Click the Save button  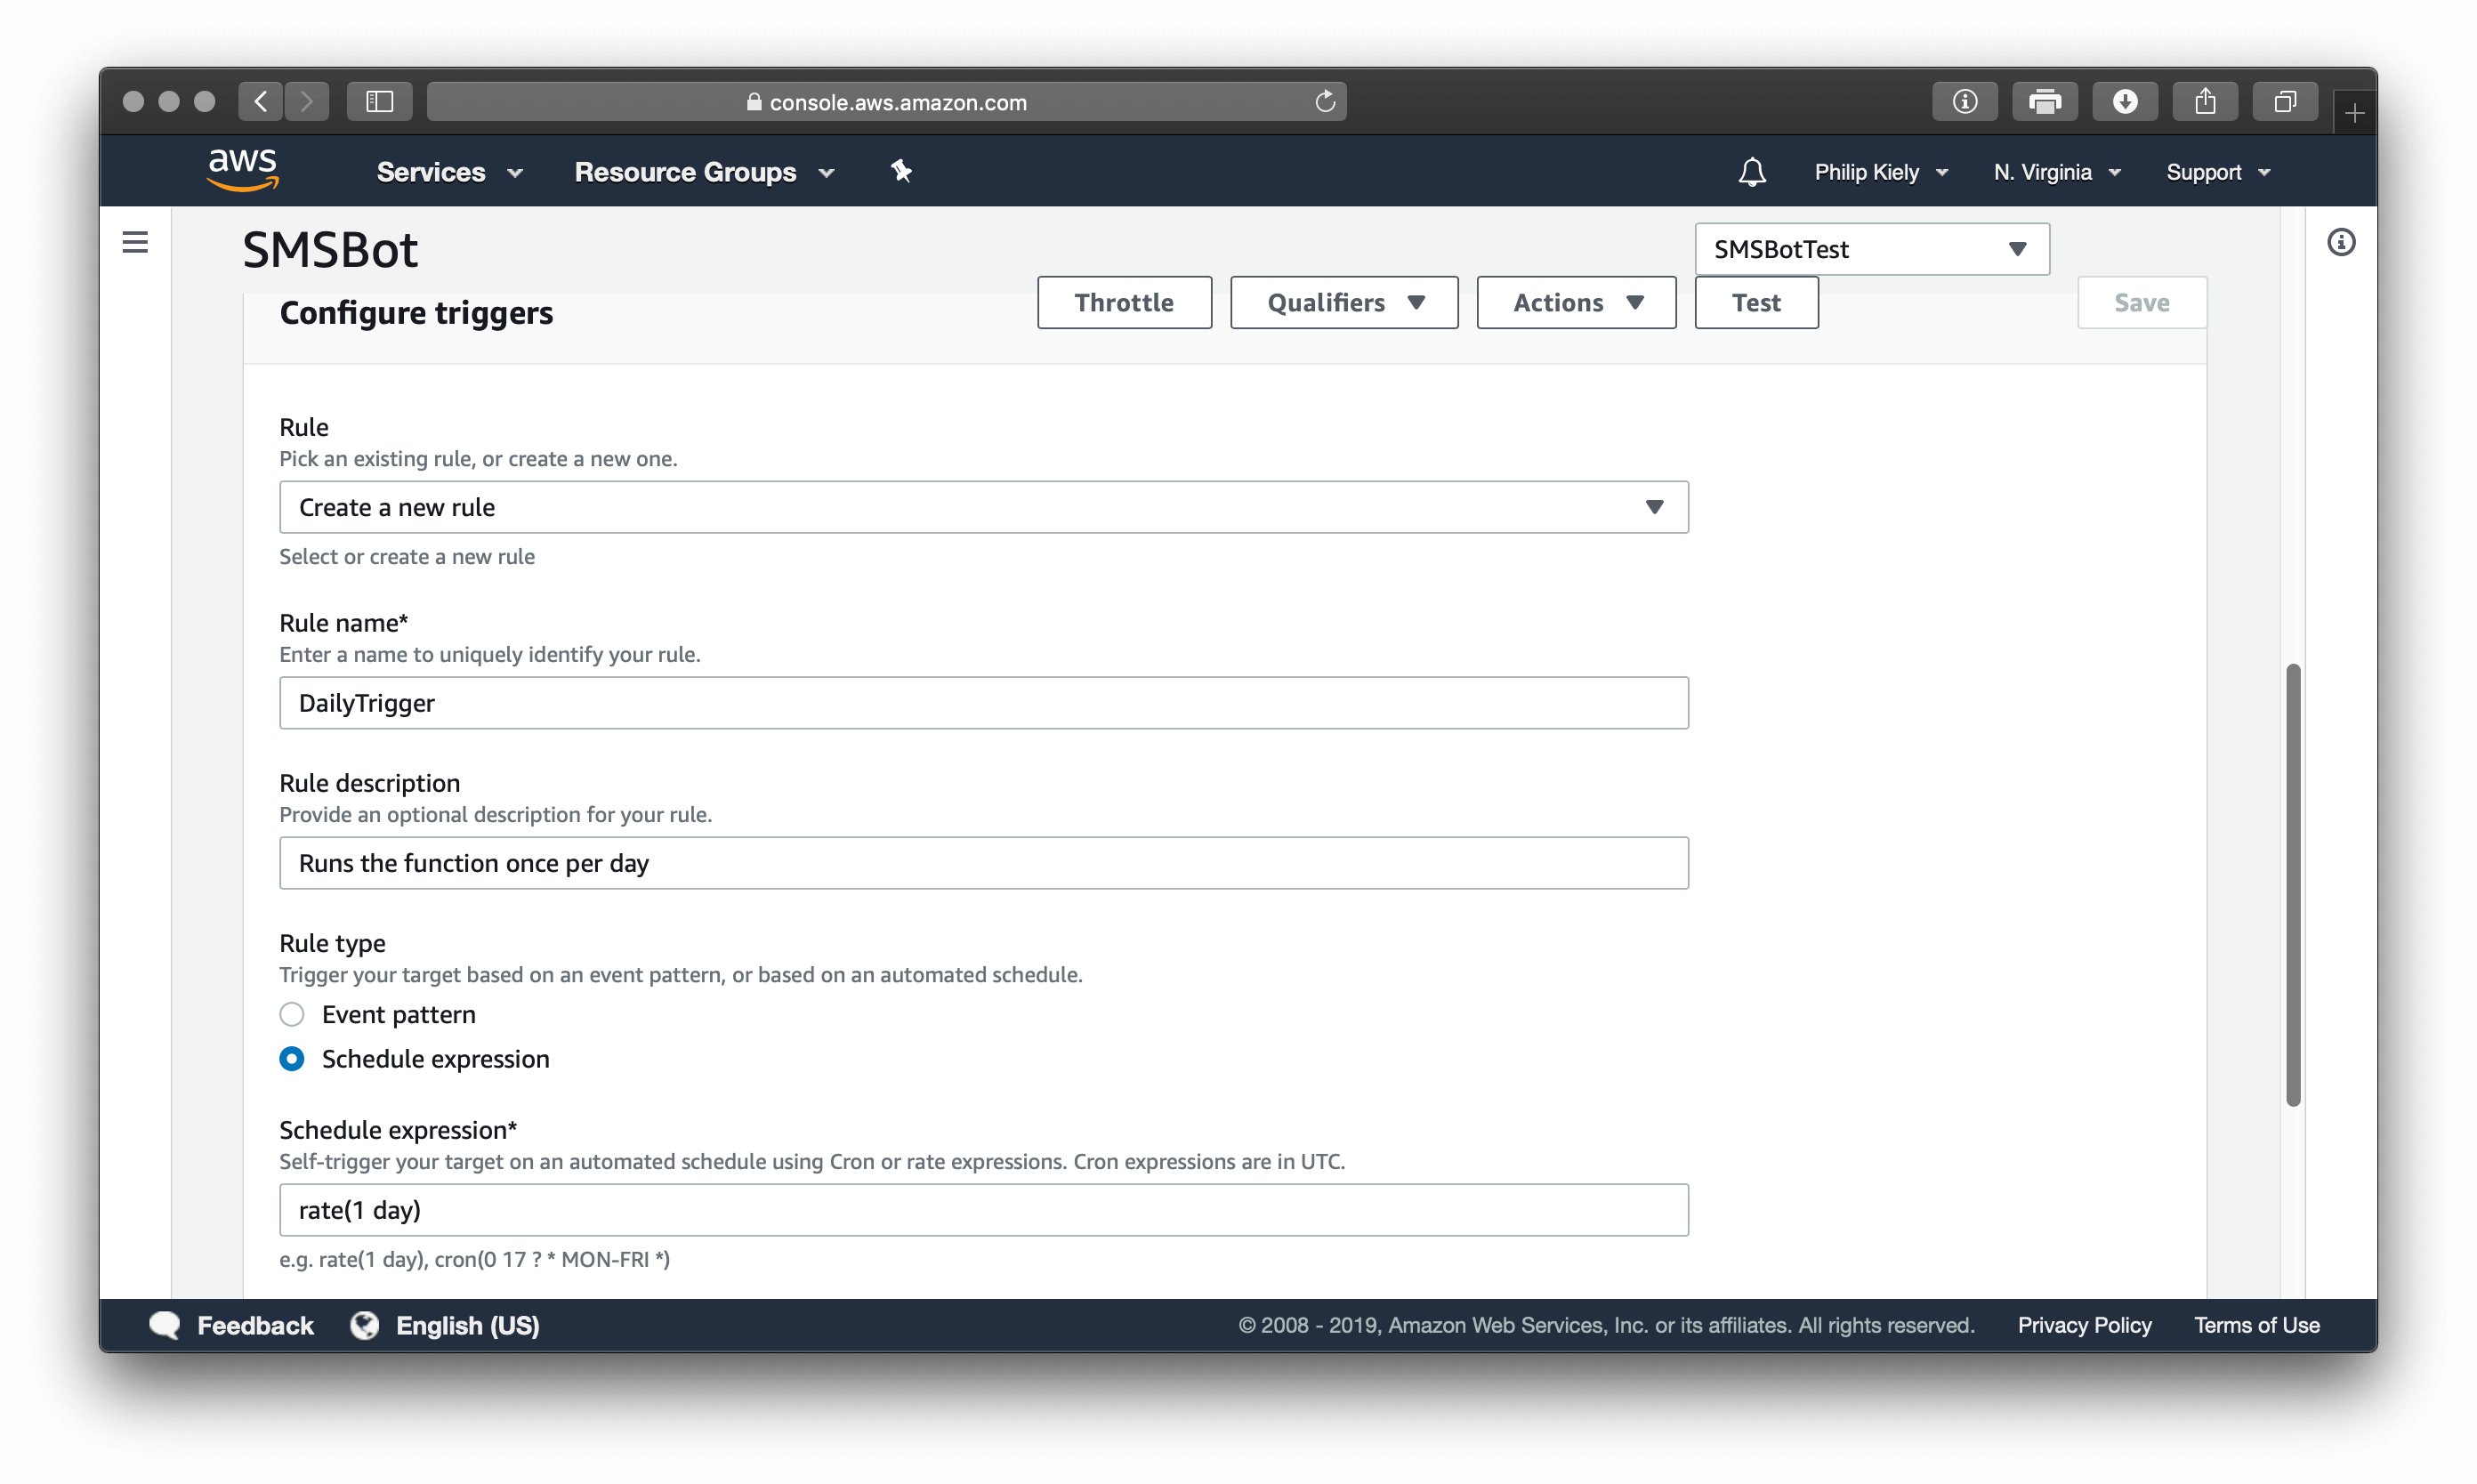[x=2141, y=302]
